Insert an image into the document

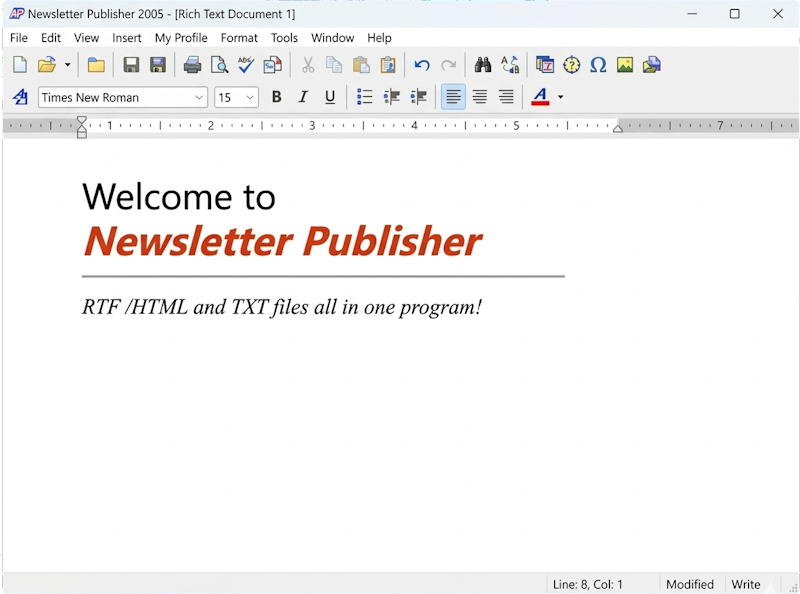pos(626,64)
